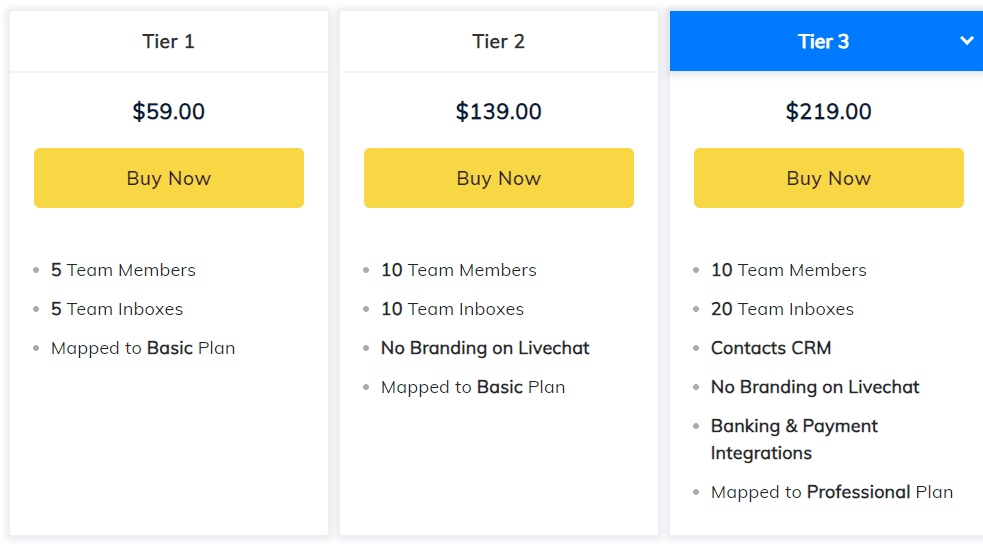The height and width of the screenshot is (544, 983).
Task: Click the $139.00 price in Tier 2
Action: click(x=498, y=111)
